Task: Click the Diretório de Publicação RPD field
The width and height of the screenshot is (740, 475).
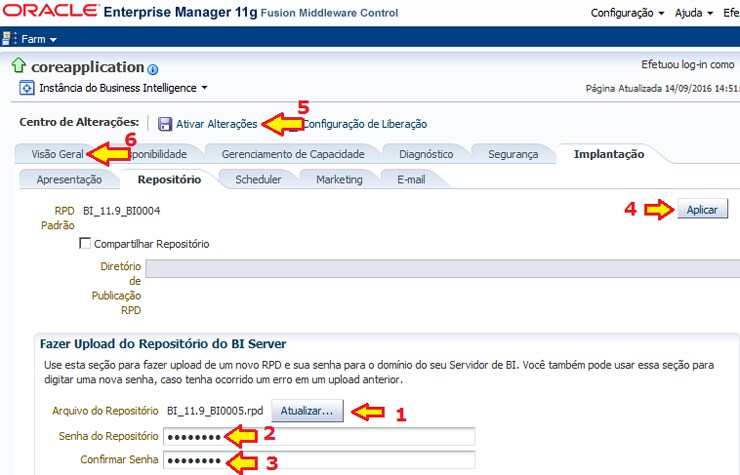Action: tap(443, 268)
